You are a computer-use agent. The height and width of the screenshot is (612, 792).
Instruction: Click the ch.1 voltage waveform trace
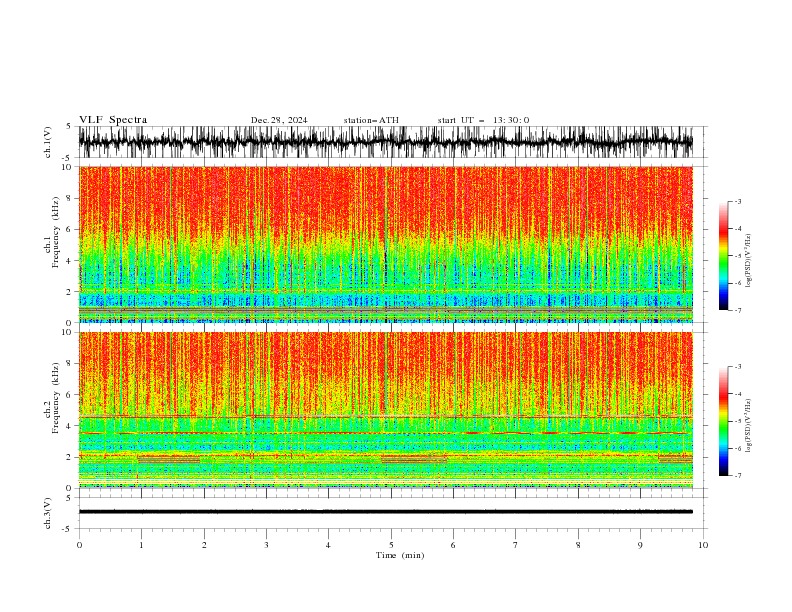coord(386,142)
